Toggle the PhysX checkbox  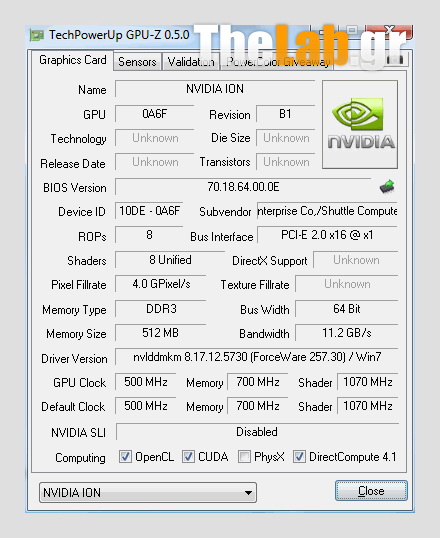coord(244,457)
